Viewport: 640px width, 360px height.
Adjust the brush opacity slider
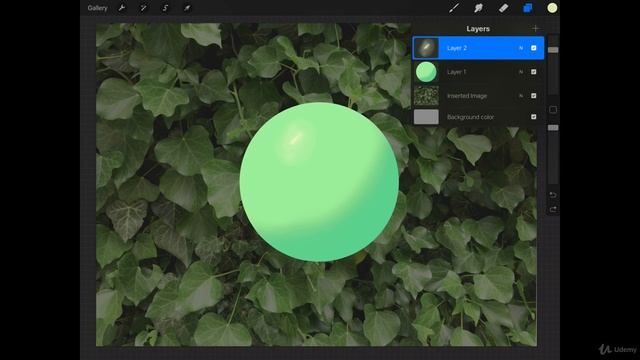coord(553,128)
